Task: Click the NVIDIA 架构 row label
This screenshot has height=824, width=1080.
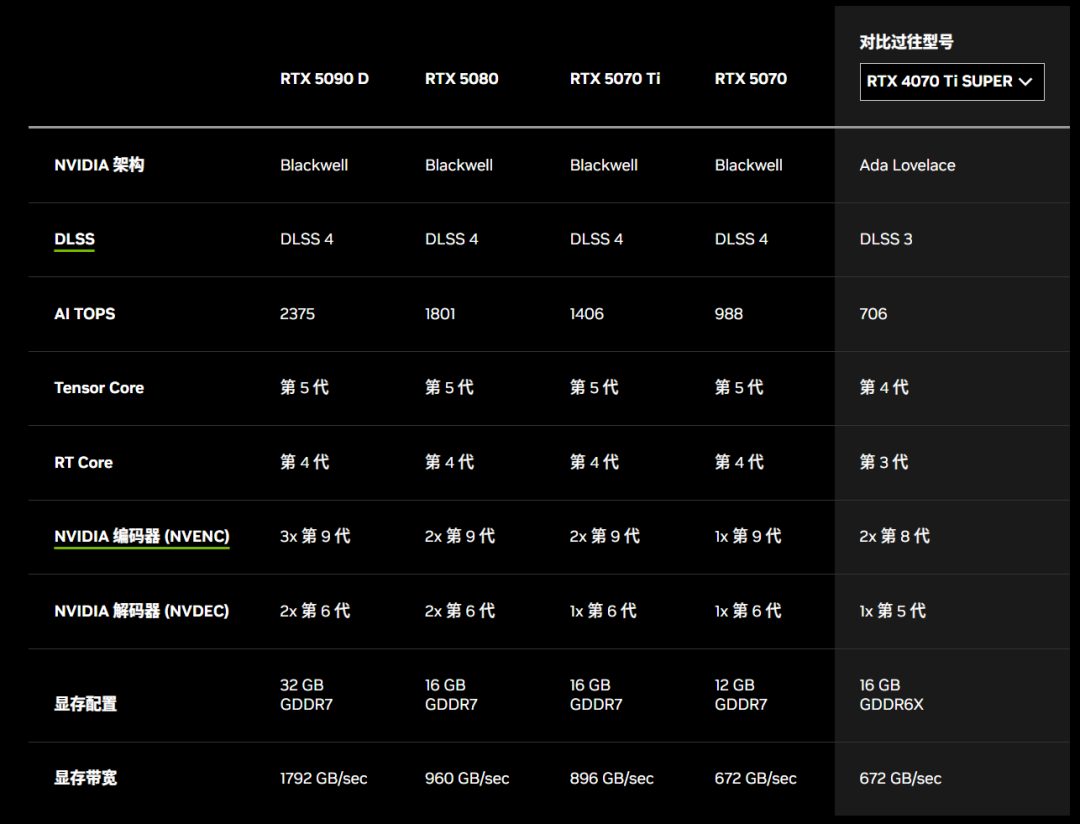Action: point(99,165)
